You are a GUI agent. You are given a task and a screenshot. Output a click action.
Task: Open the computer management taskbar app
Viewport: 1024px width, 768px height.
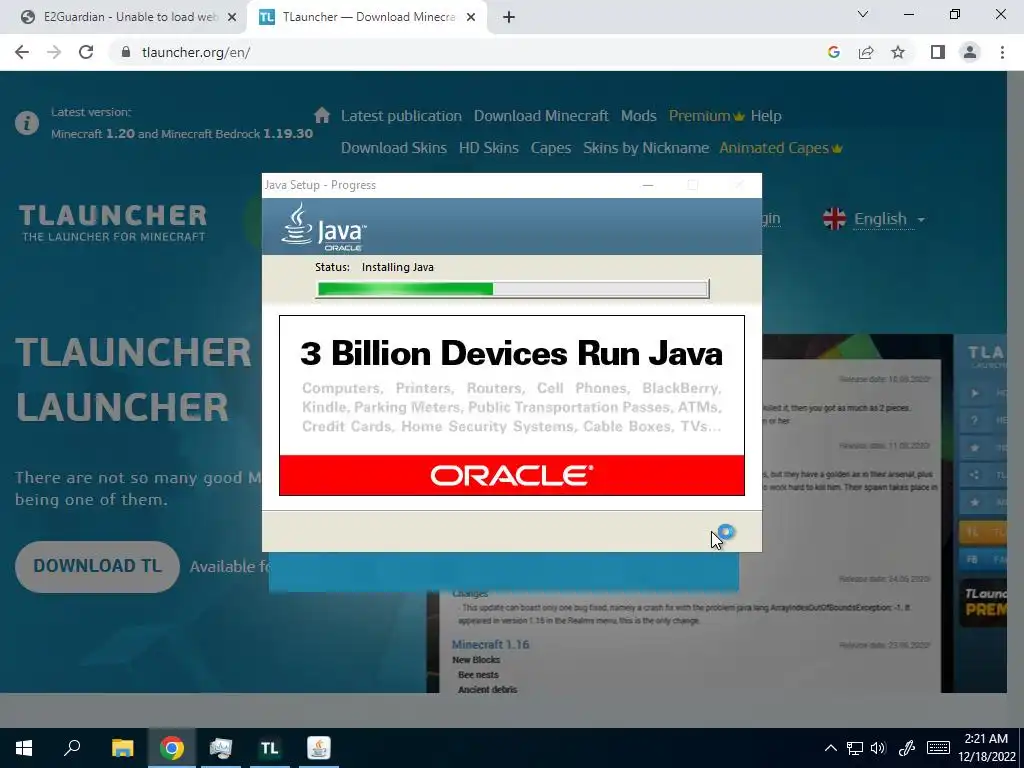[221, 748]
